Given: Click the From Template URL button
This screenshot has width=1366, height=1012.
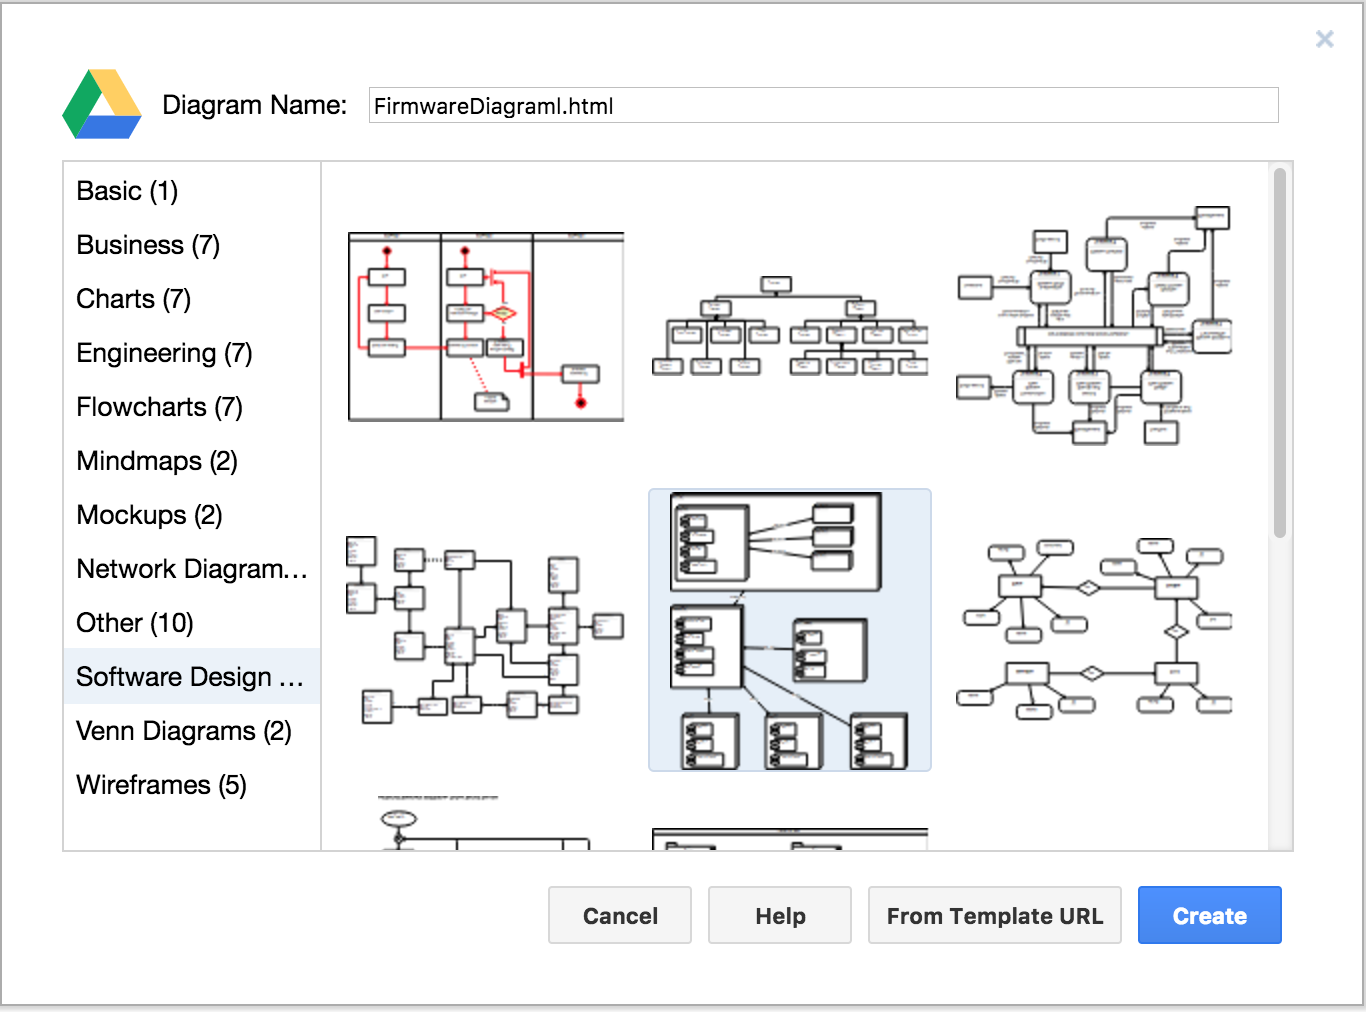Looking at the screenshot, I should 994,916.
